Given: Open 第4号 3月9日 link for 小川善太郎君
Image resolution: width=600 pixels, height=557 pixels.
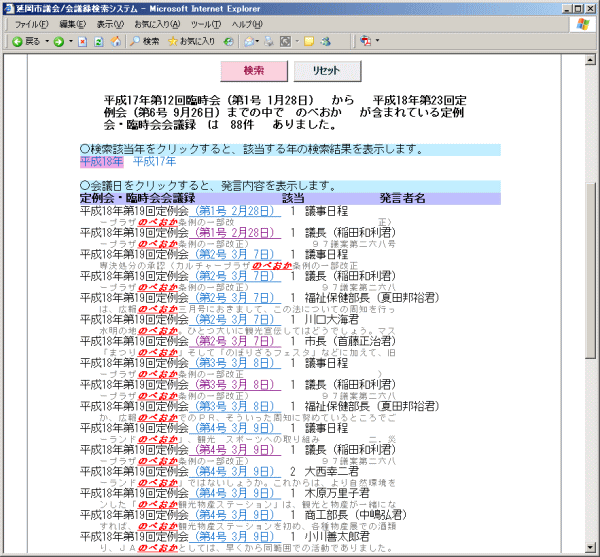Looking at the screenshot, I should click(235, 536).
